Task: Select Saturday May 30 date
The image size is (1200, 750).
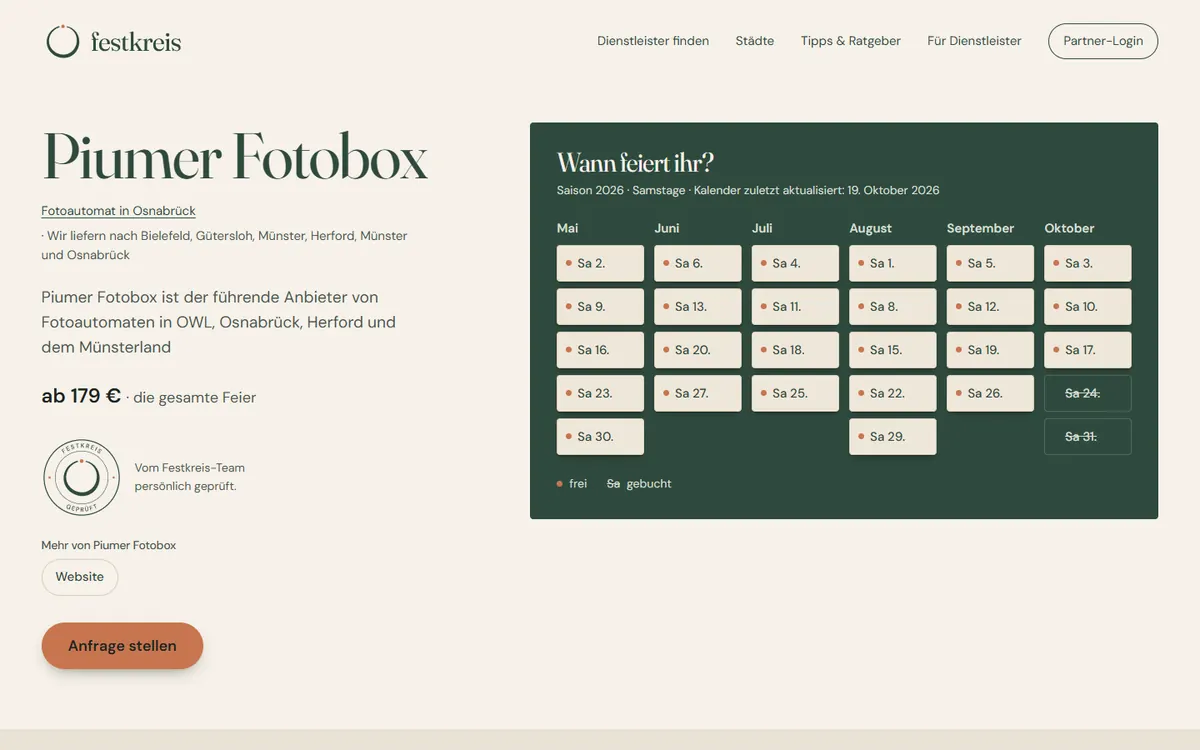Action: tap(600, 437)
